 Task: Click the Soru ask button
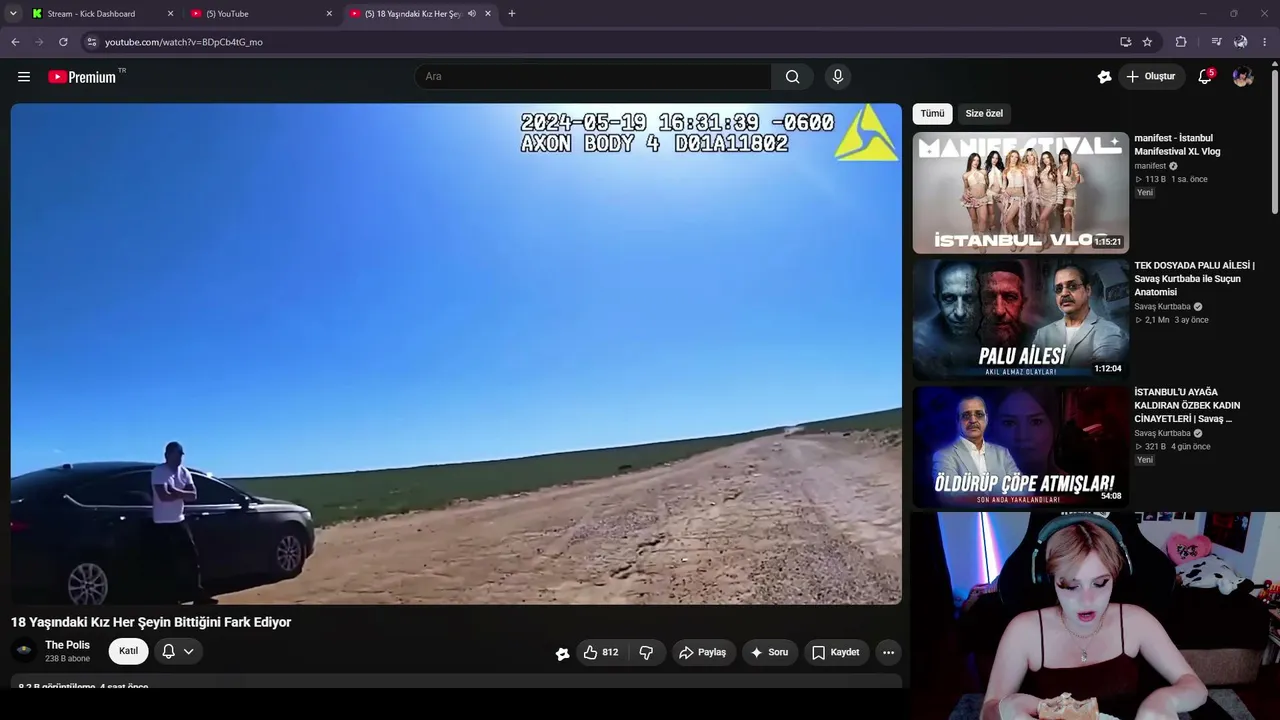[770, 652]
